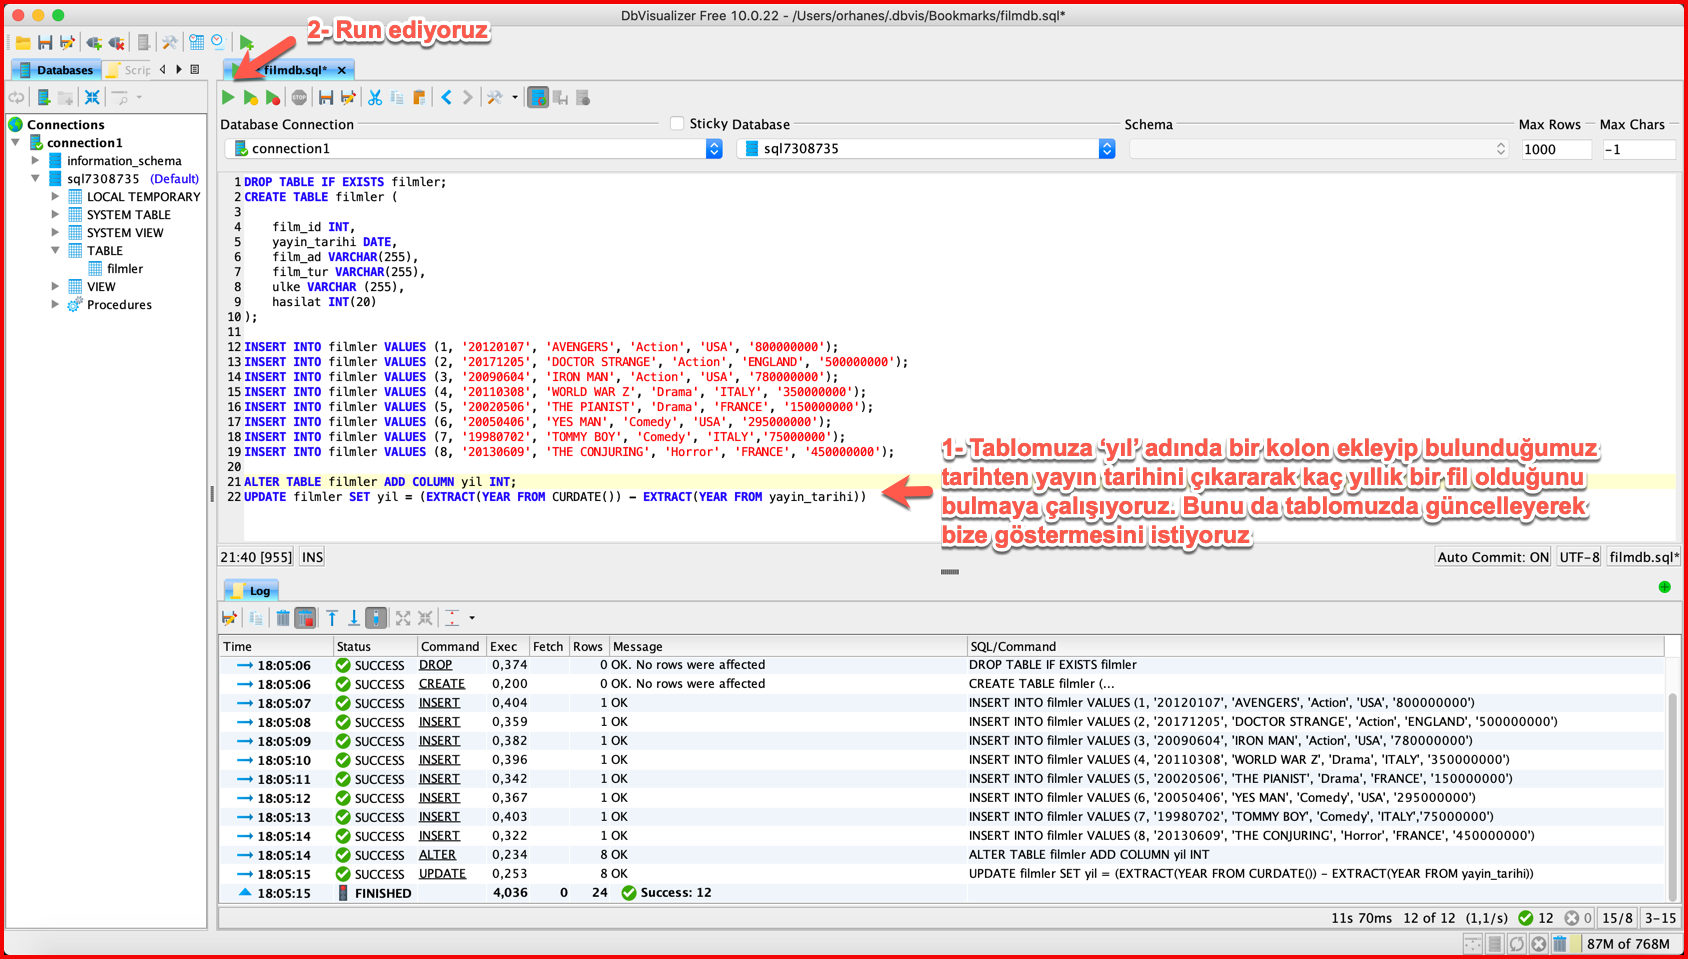Click the memory usage bar 87M of 768M
This screenshot has height=959, width=1688.
click(1626, 943)
